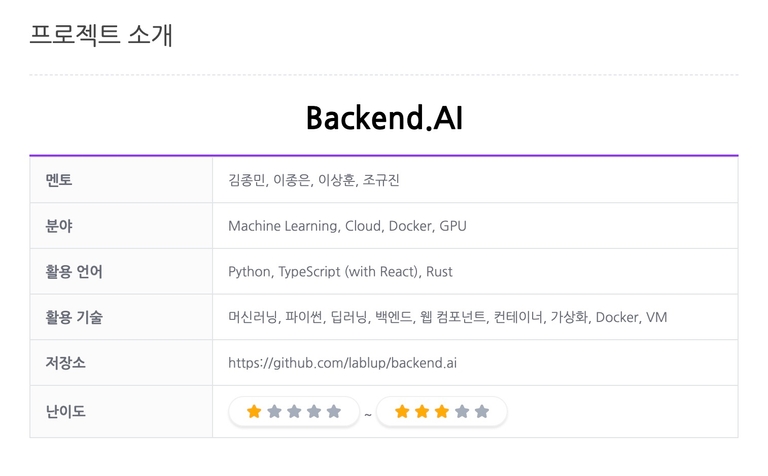The width and height of the screenshot is (768, 476).
Task: Click the 난이도 row label
Action: [x=65, y=411]
